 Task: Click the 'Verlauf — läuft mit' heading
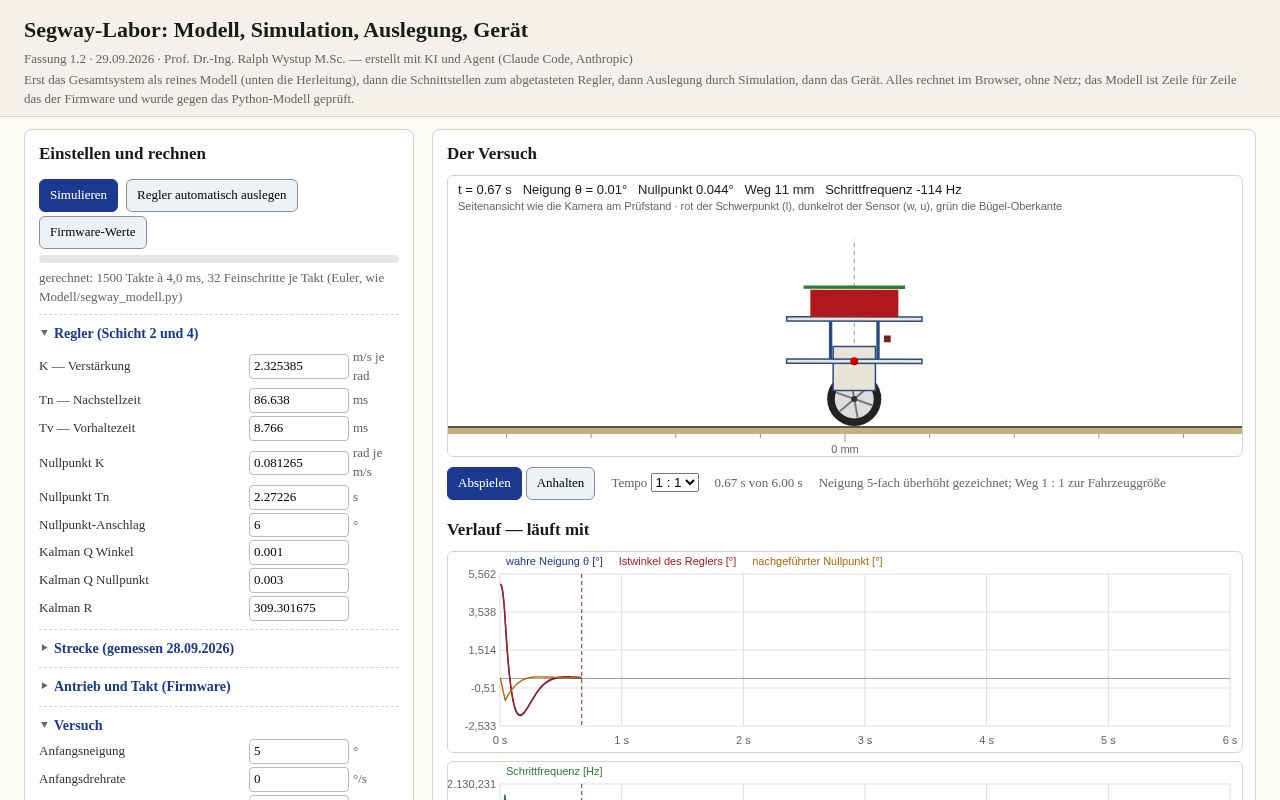tap(518, 530)
